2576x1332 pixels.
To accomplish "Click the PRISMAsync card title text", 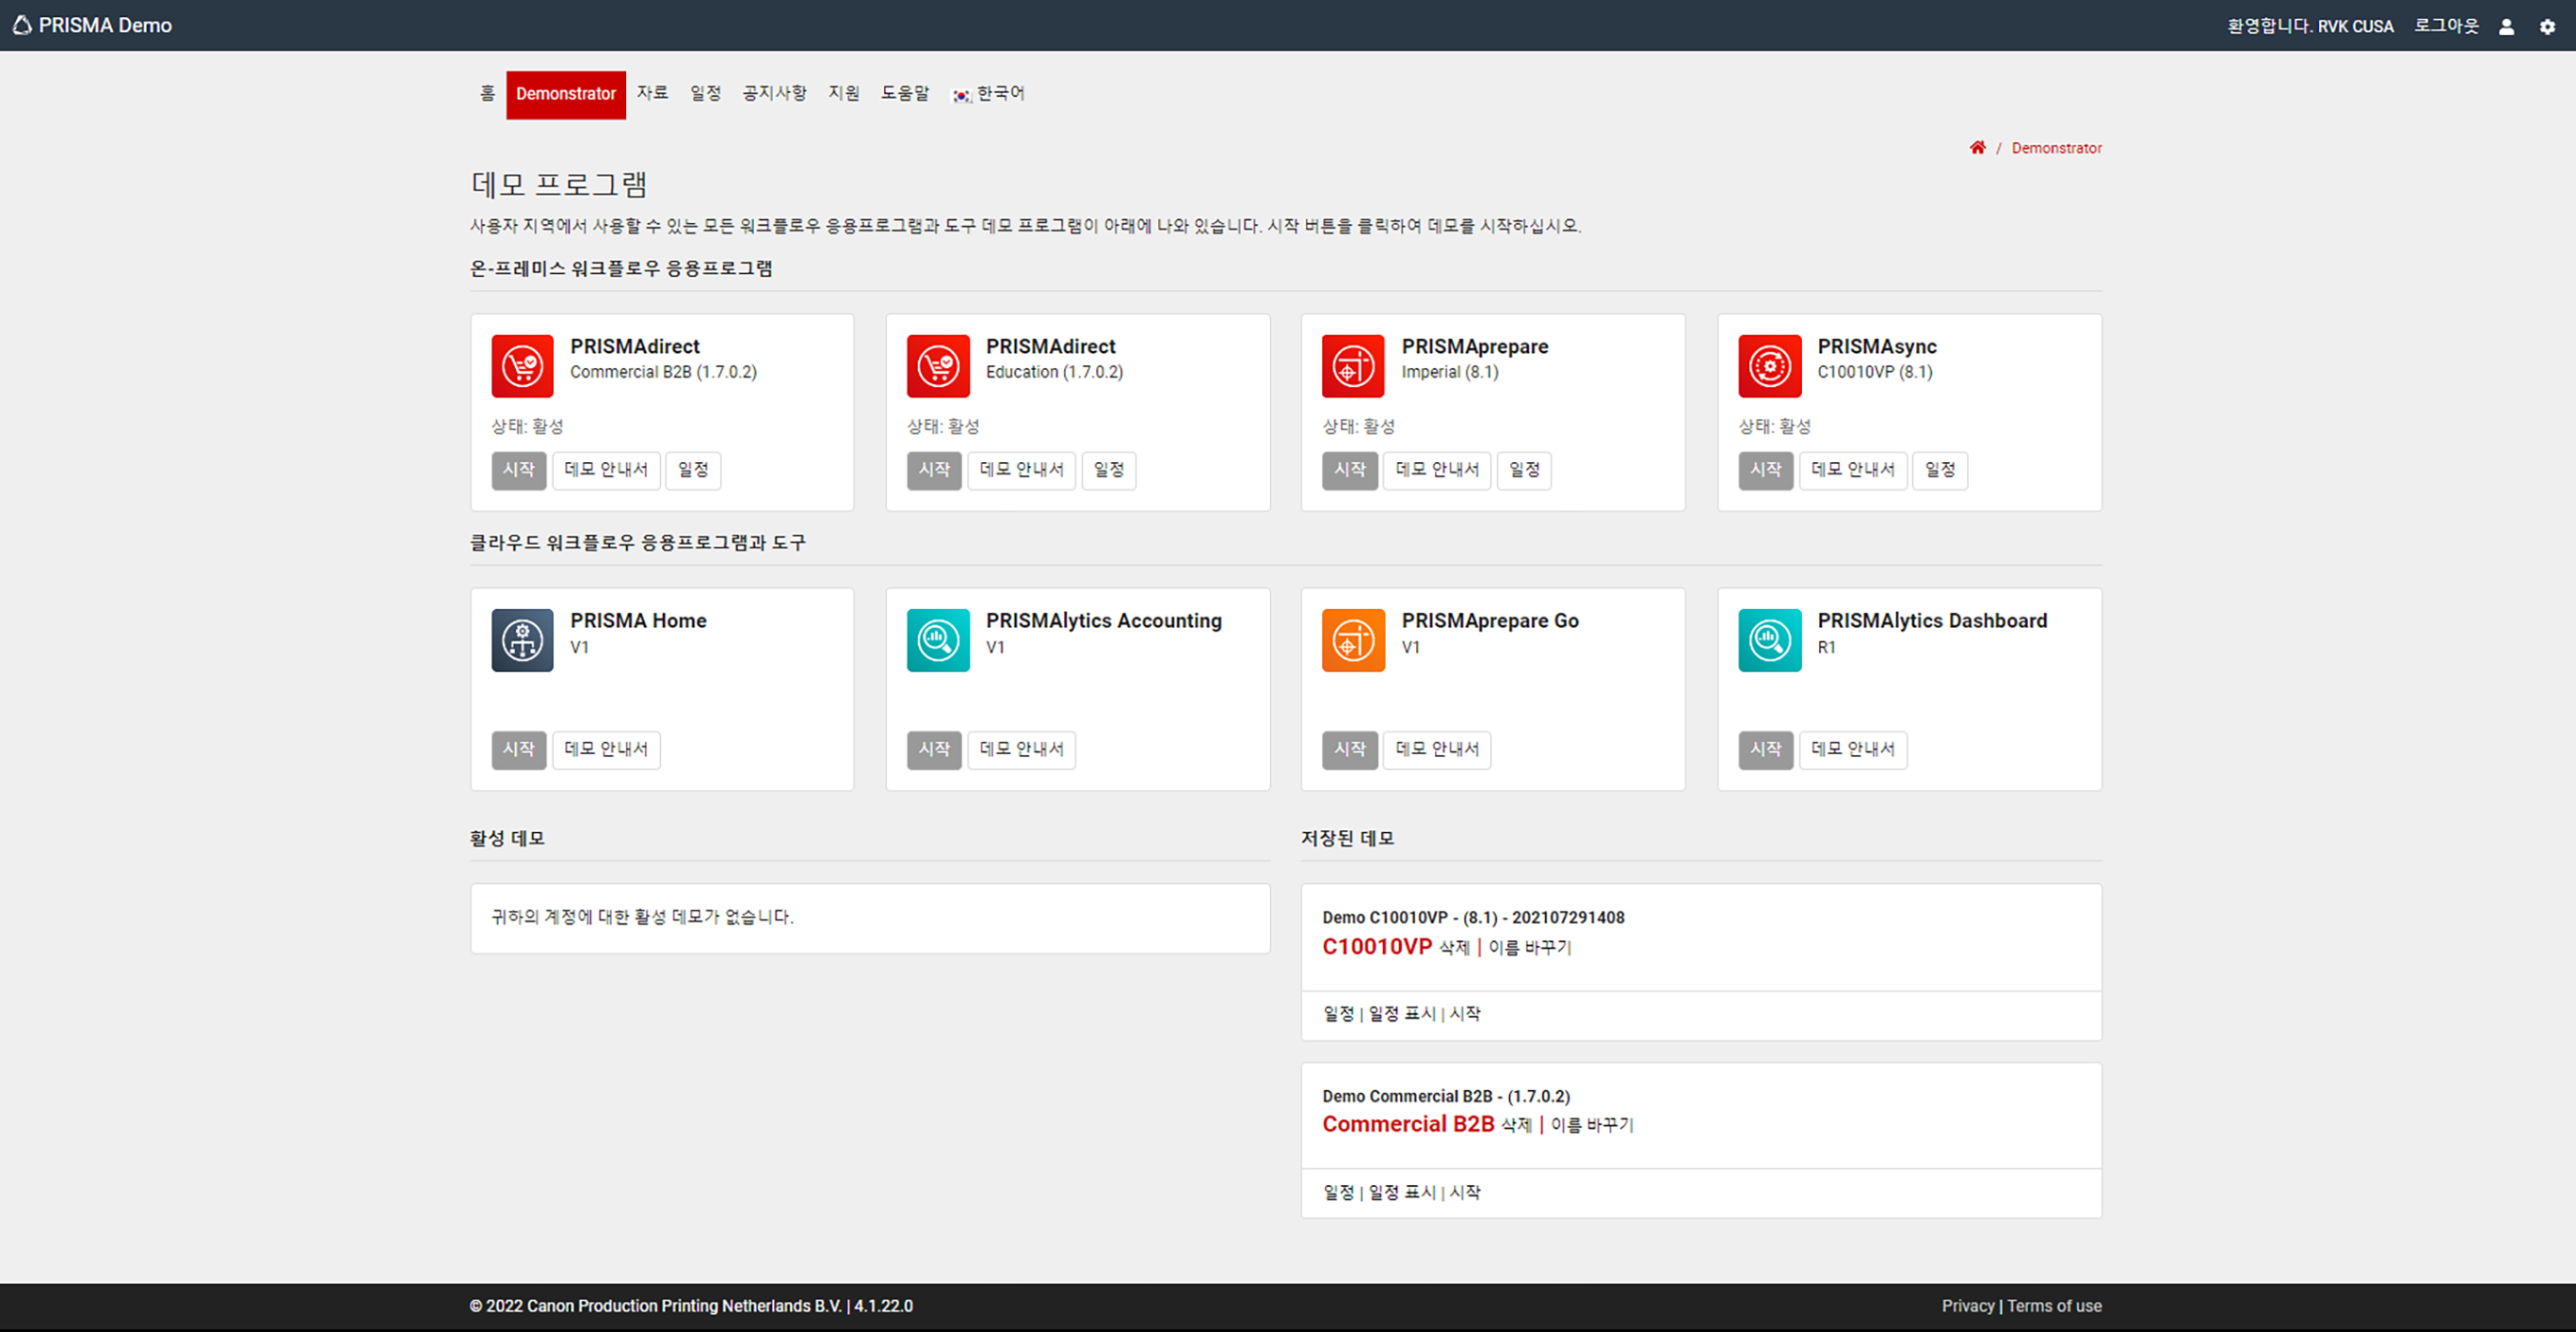I will pos(1876,347).
